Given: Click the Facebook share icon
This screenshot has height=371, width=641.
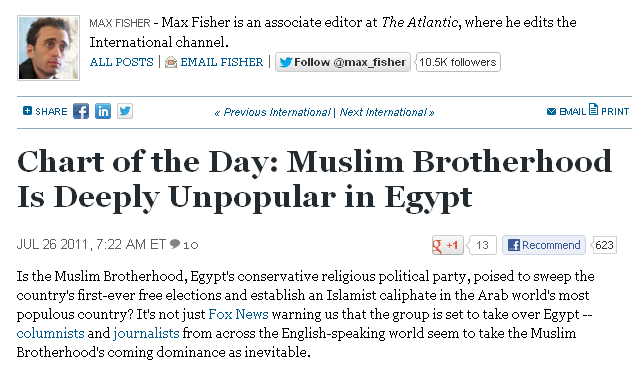Looking at the screenshot, I should [81, 111].
